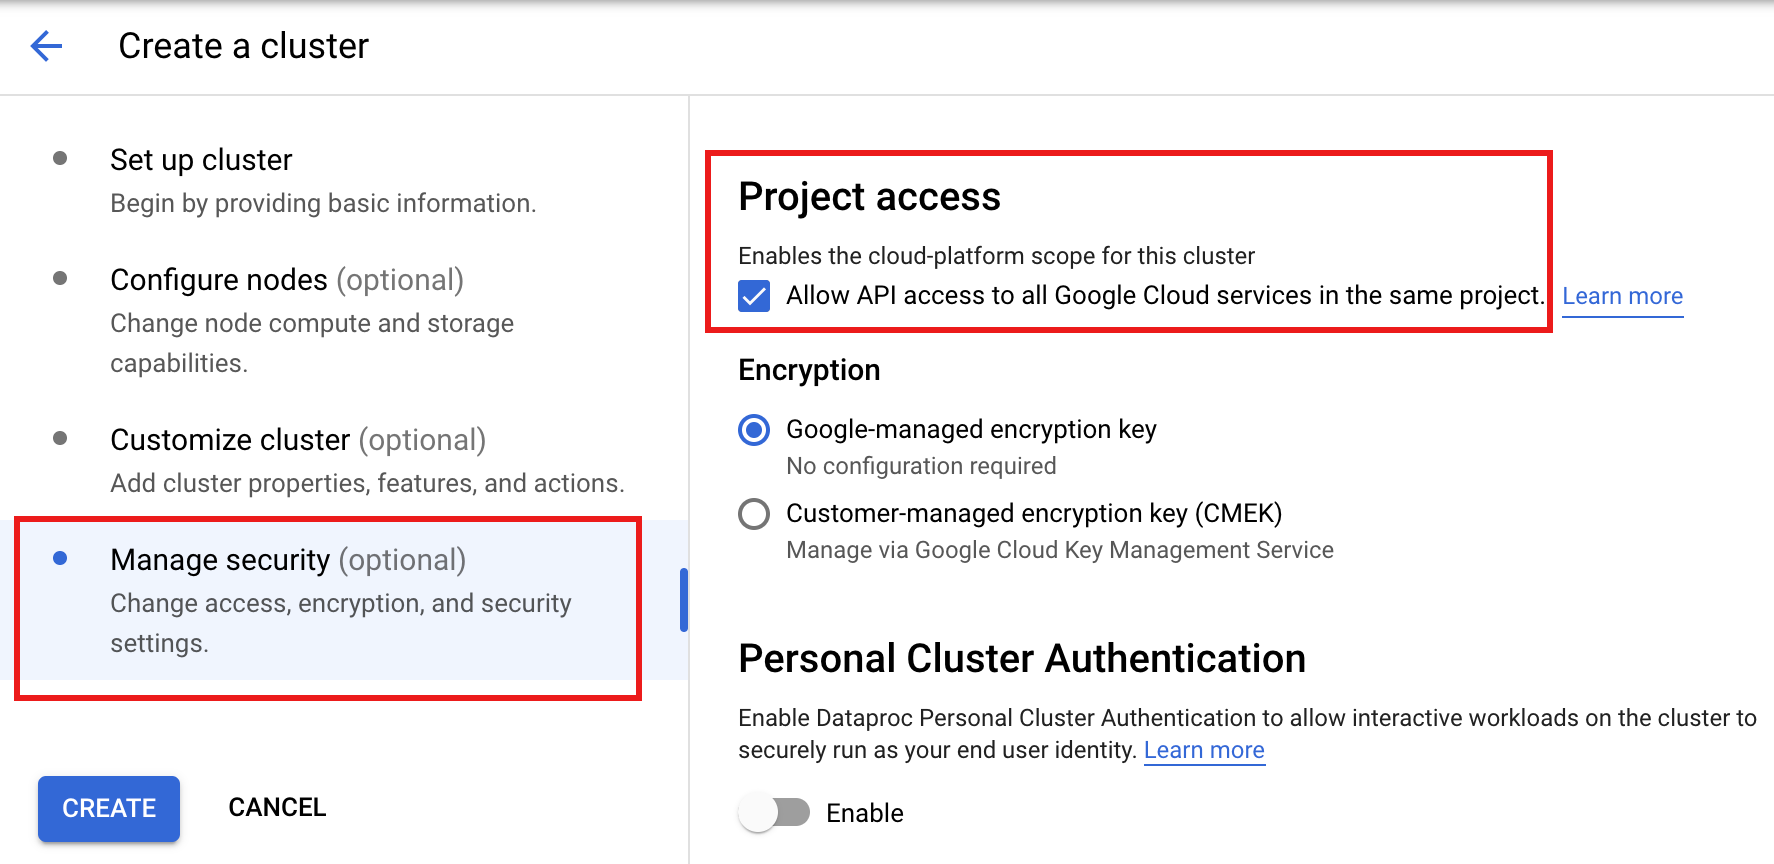This screenshot has width=1774, height=864.
Task: Switch to Customize cluster step
Action: [230, 440]
